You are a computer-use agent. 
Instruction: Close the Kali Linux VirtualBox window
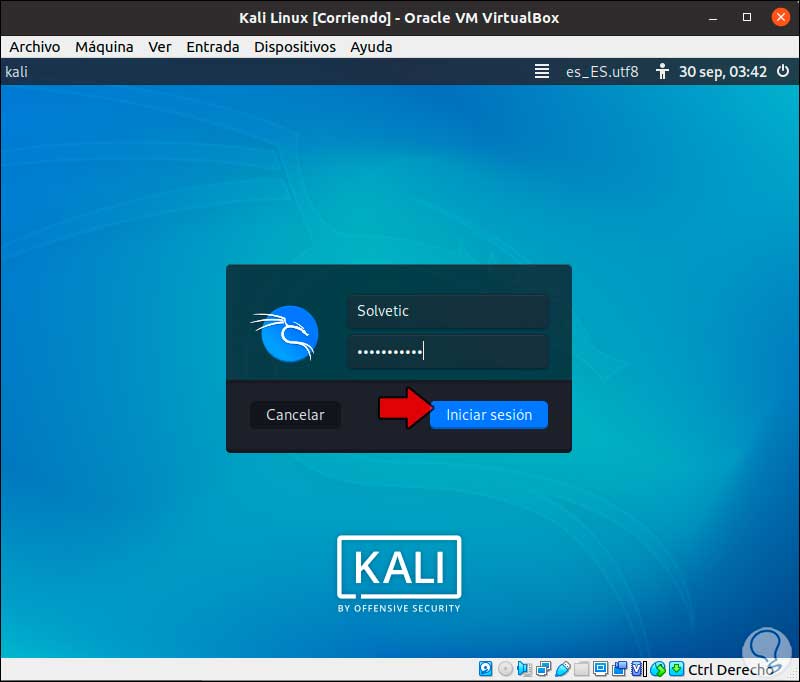click(780, 17)
